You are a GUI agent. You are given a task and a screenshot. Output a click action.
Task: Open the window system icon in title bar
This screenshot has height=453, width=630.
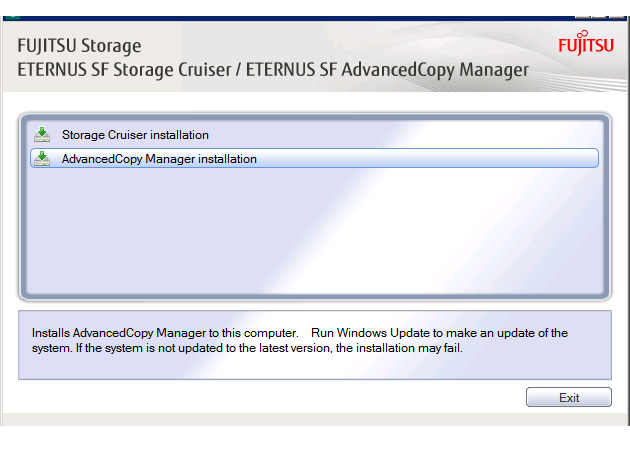click(x=12, y=17)
